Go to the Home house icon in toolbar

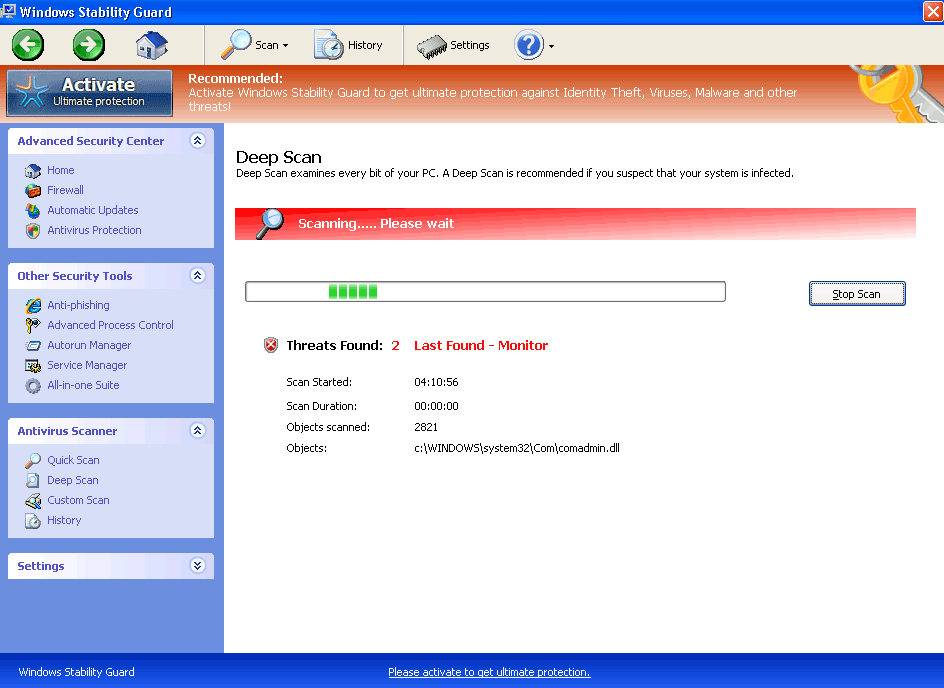pyautogui.click(x=152, y=44)
